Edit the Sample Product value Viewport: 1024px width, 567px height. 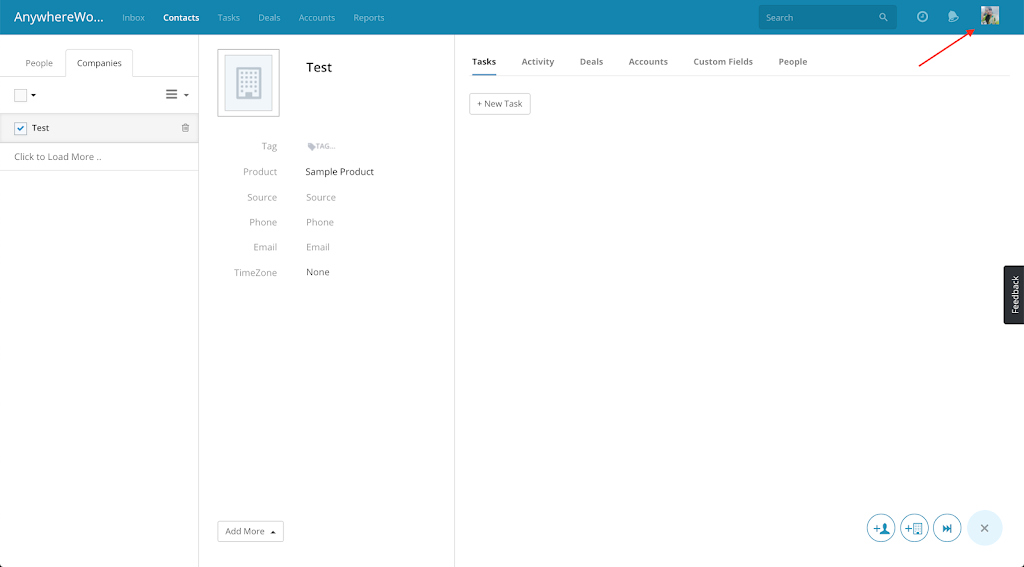[x=340, y=172]
